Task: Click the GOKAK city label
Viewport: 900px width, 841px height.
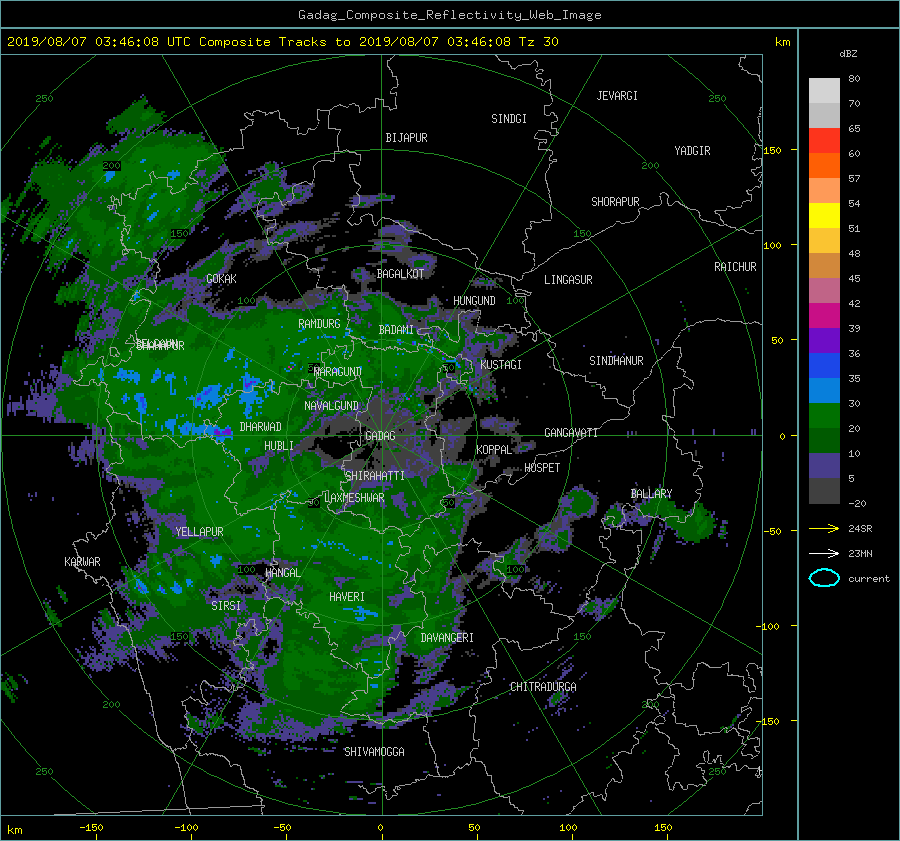Action: (x=221, y=279)
